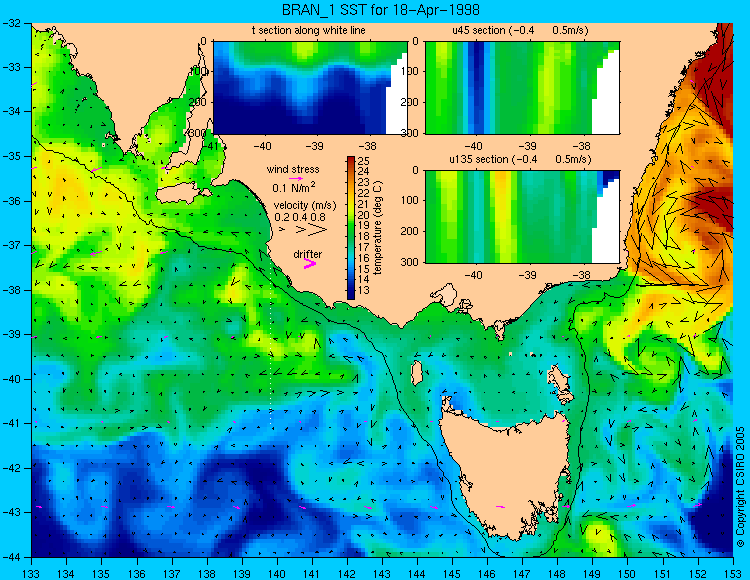Screen dimensions: 750x580
Task: Click Kangaroo Island on the map
Action: click(x=179, y=194)
